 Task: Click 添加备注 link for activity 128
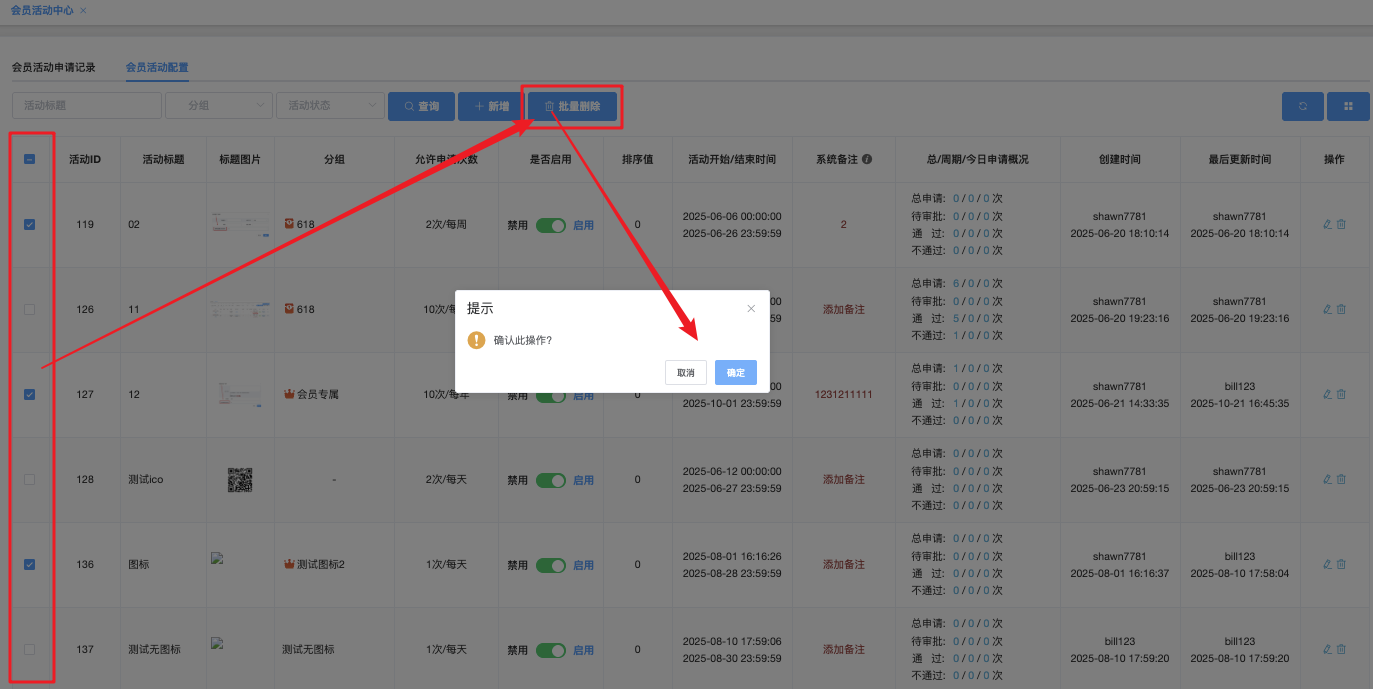(x=843, y=480)
